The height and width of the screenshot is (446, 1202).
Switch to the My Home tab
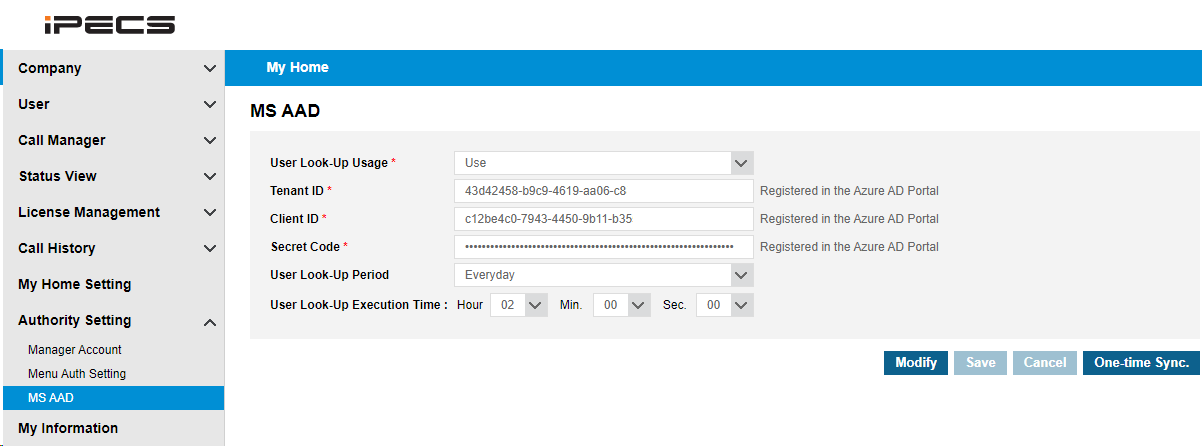(x=297, y=67)
